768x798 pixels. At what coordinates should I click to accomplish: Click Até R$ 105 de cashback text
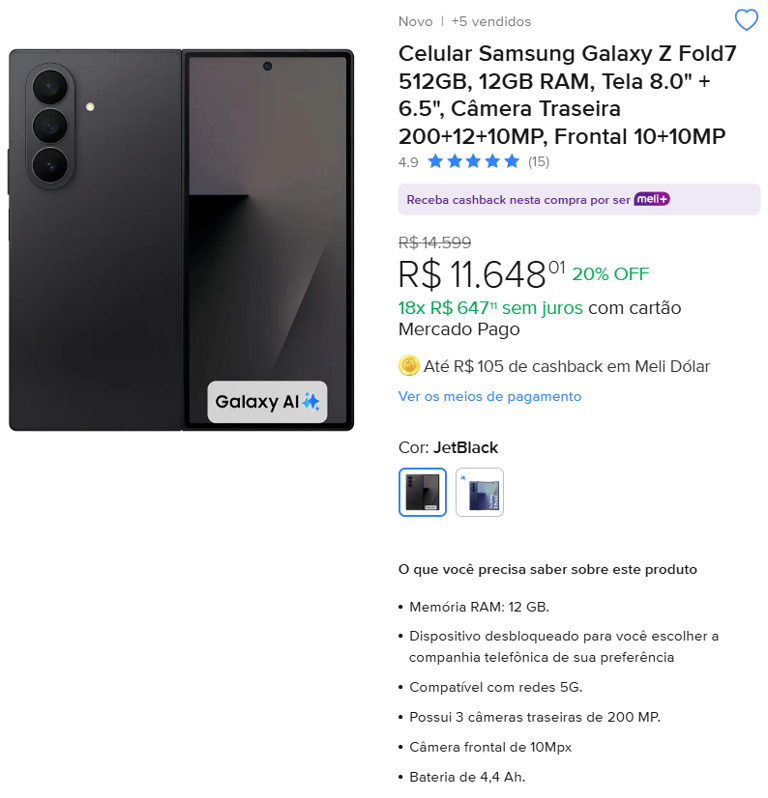pyautogui.click(x=566, y=366)
